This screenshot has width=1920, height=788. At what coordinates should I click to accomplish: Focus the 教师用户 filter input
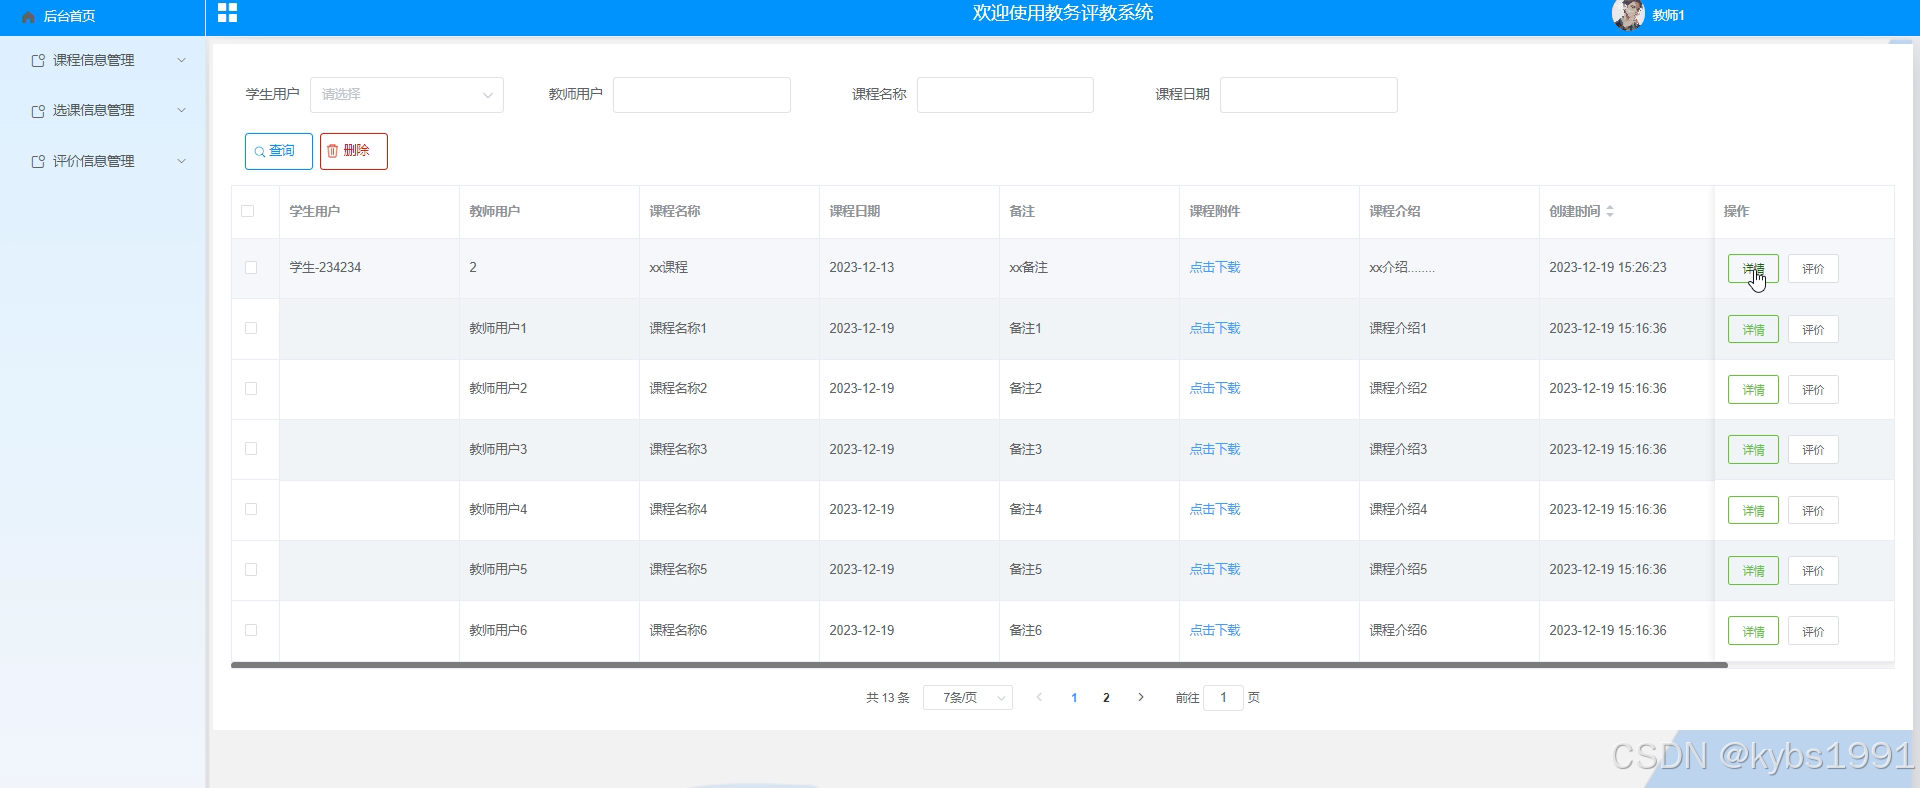702,95
